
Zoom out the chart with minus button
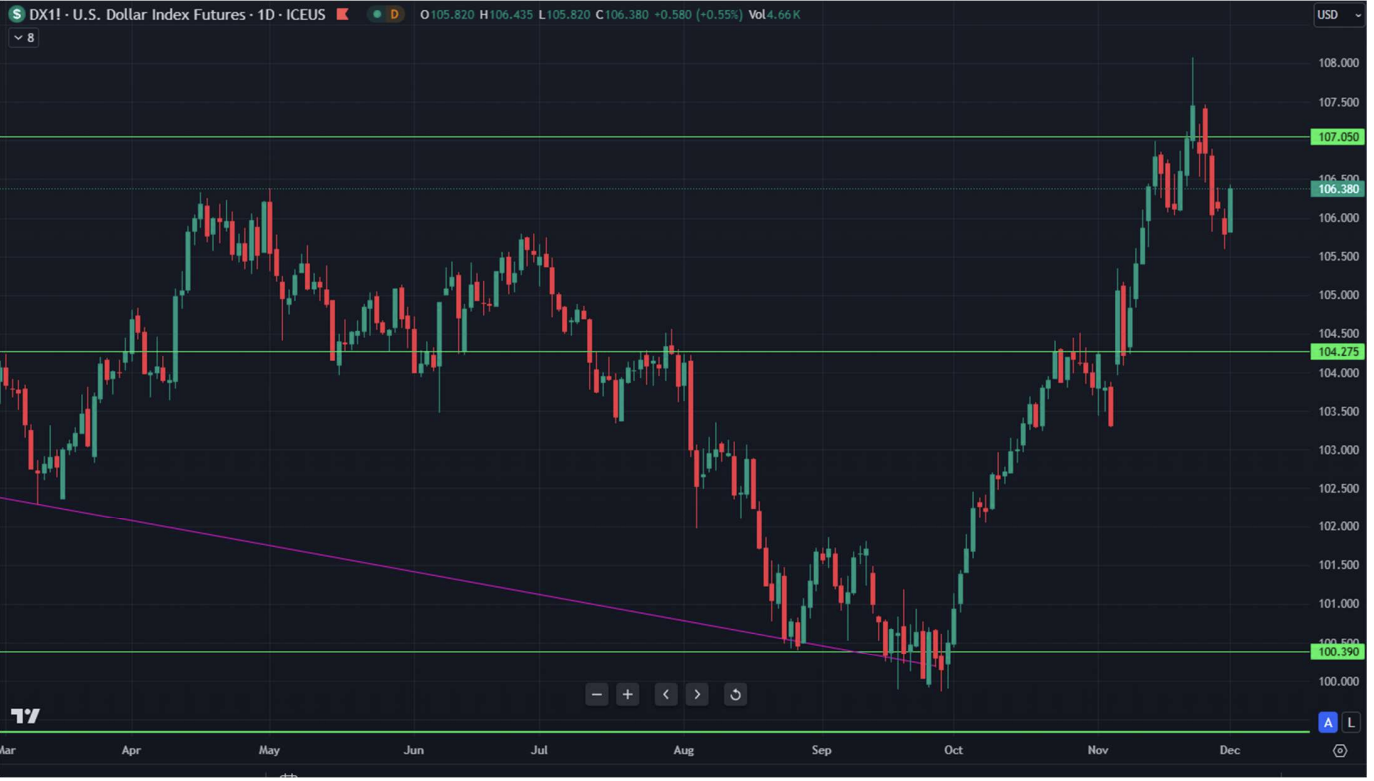597,695
